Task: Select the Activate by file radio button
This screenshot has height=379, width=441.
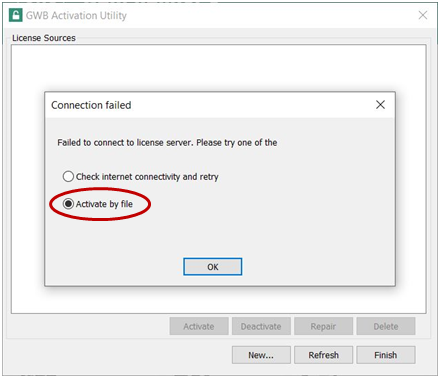Action: tap(68, 204)
